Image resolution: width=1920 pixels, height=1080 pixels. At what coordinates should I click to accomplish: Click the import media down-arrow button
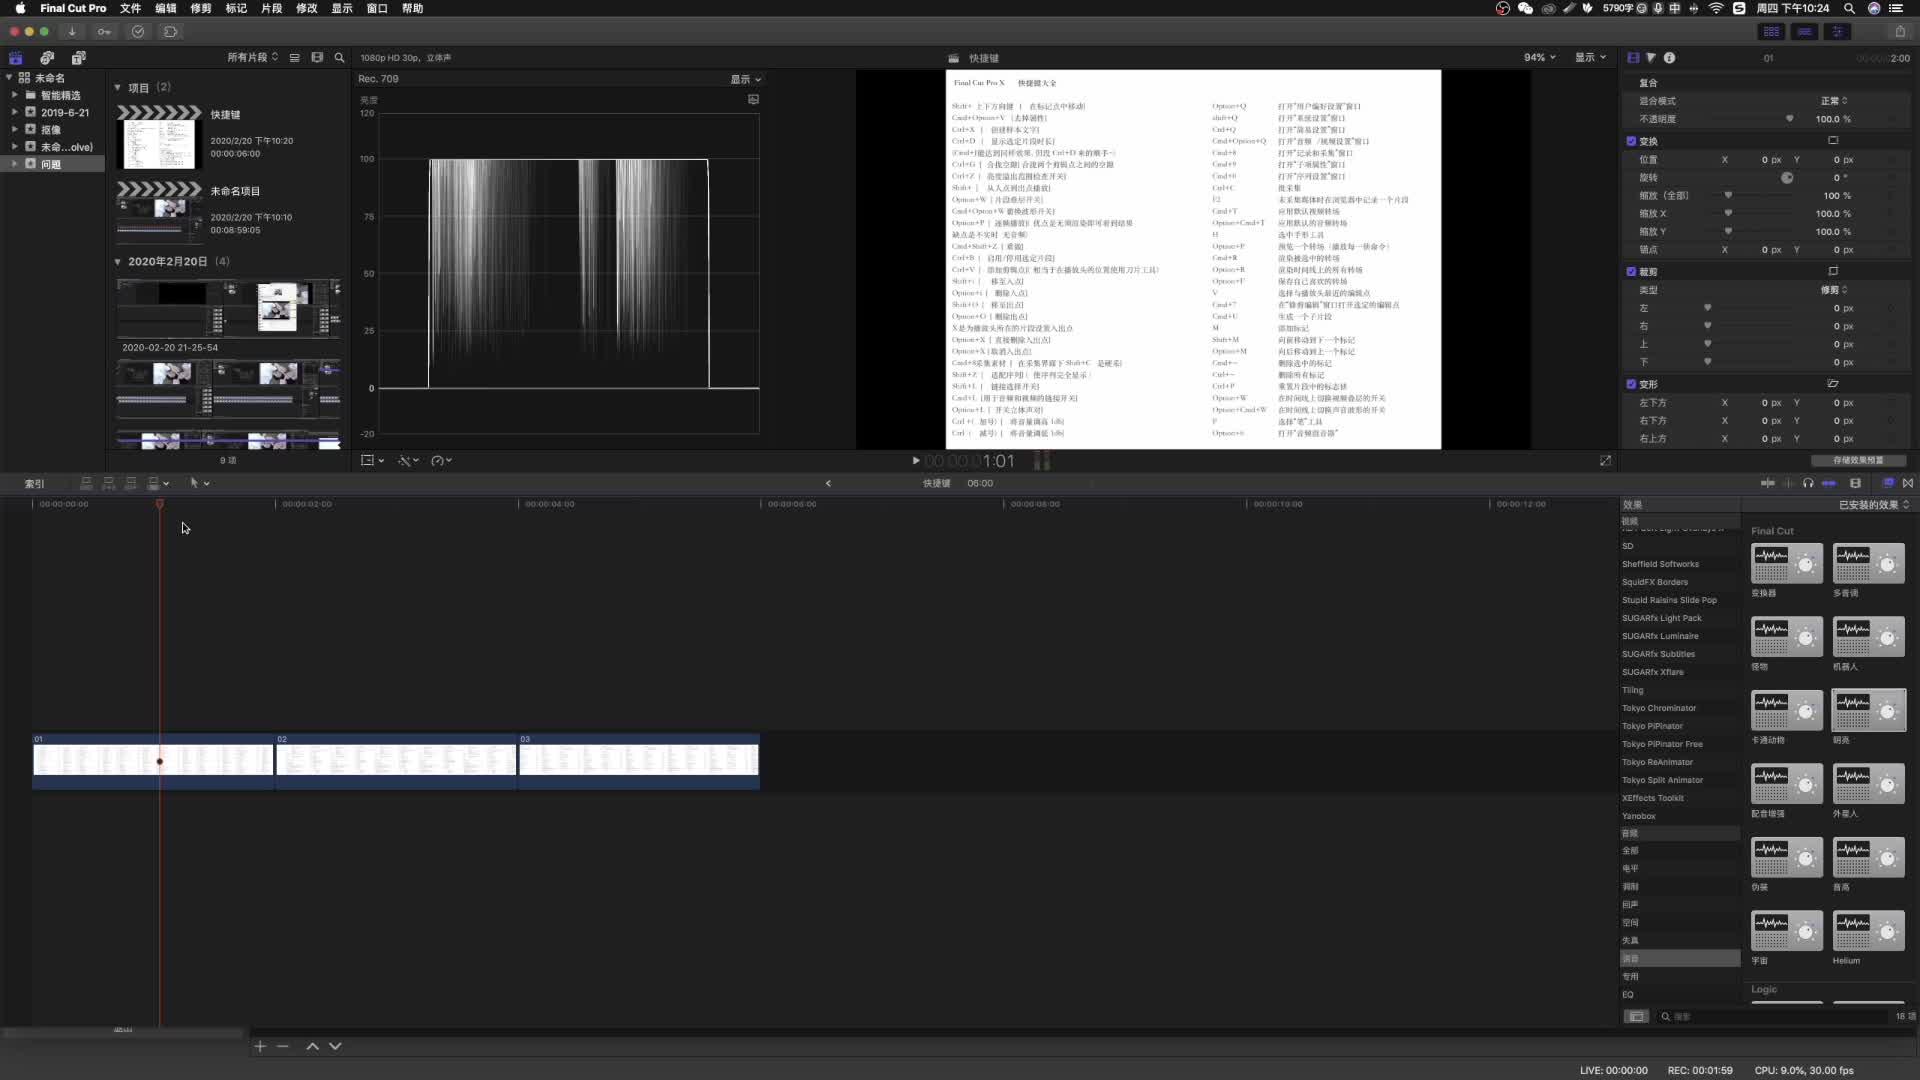(x=72, y=32)
